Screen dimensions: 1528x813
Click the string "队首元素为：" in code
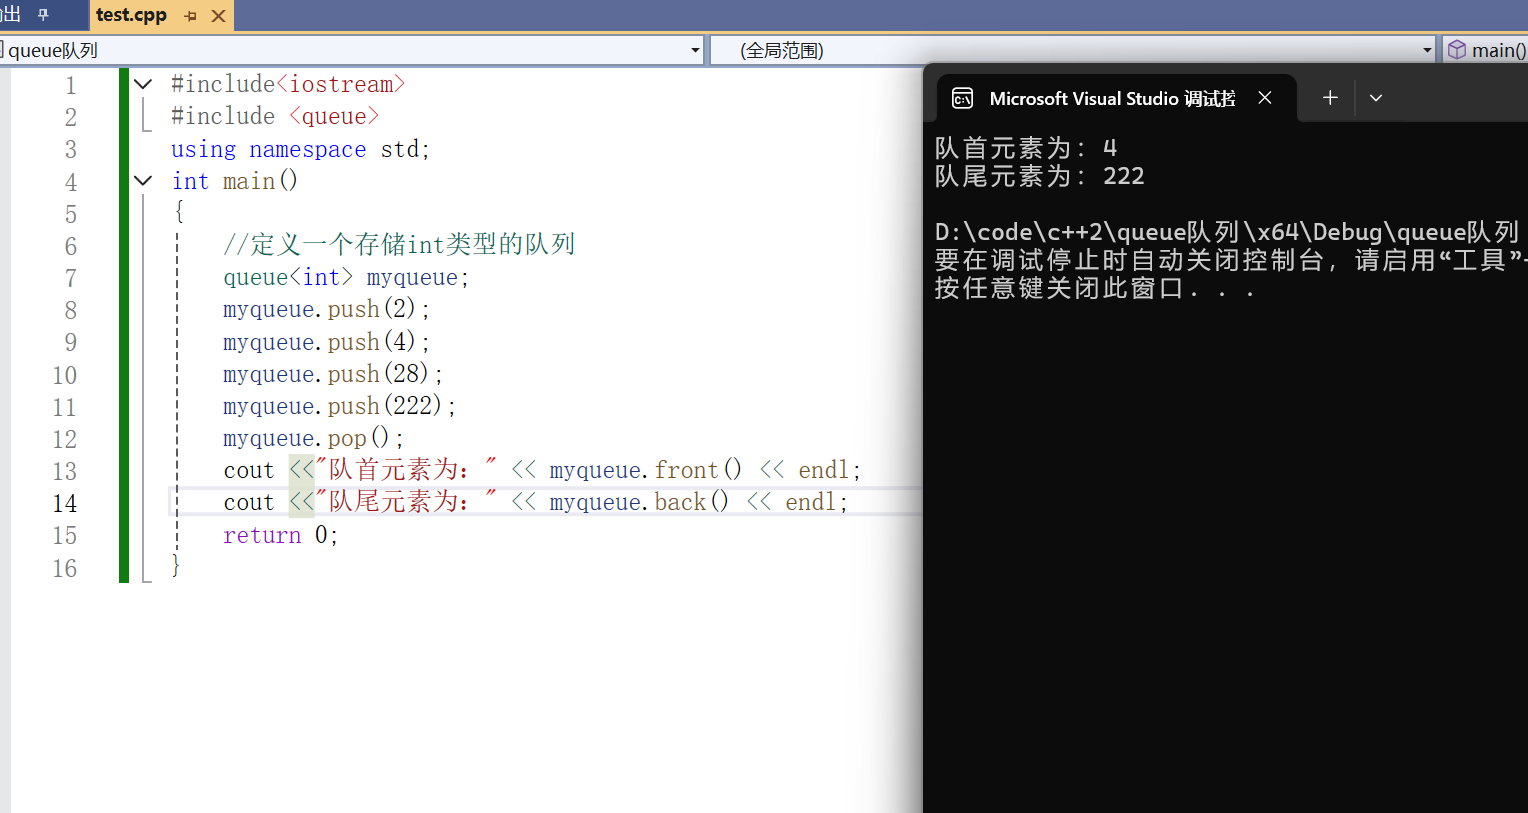point(407,470)
